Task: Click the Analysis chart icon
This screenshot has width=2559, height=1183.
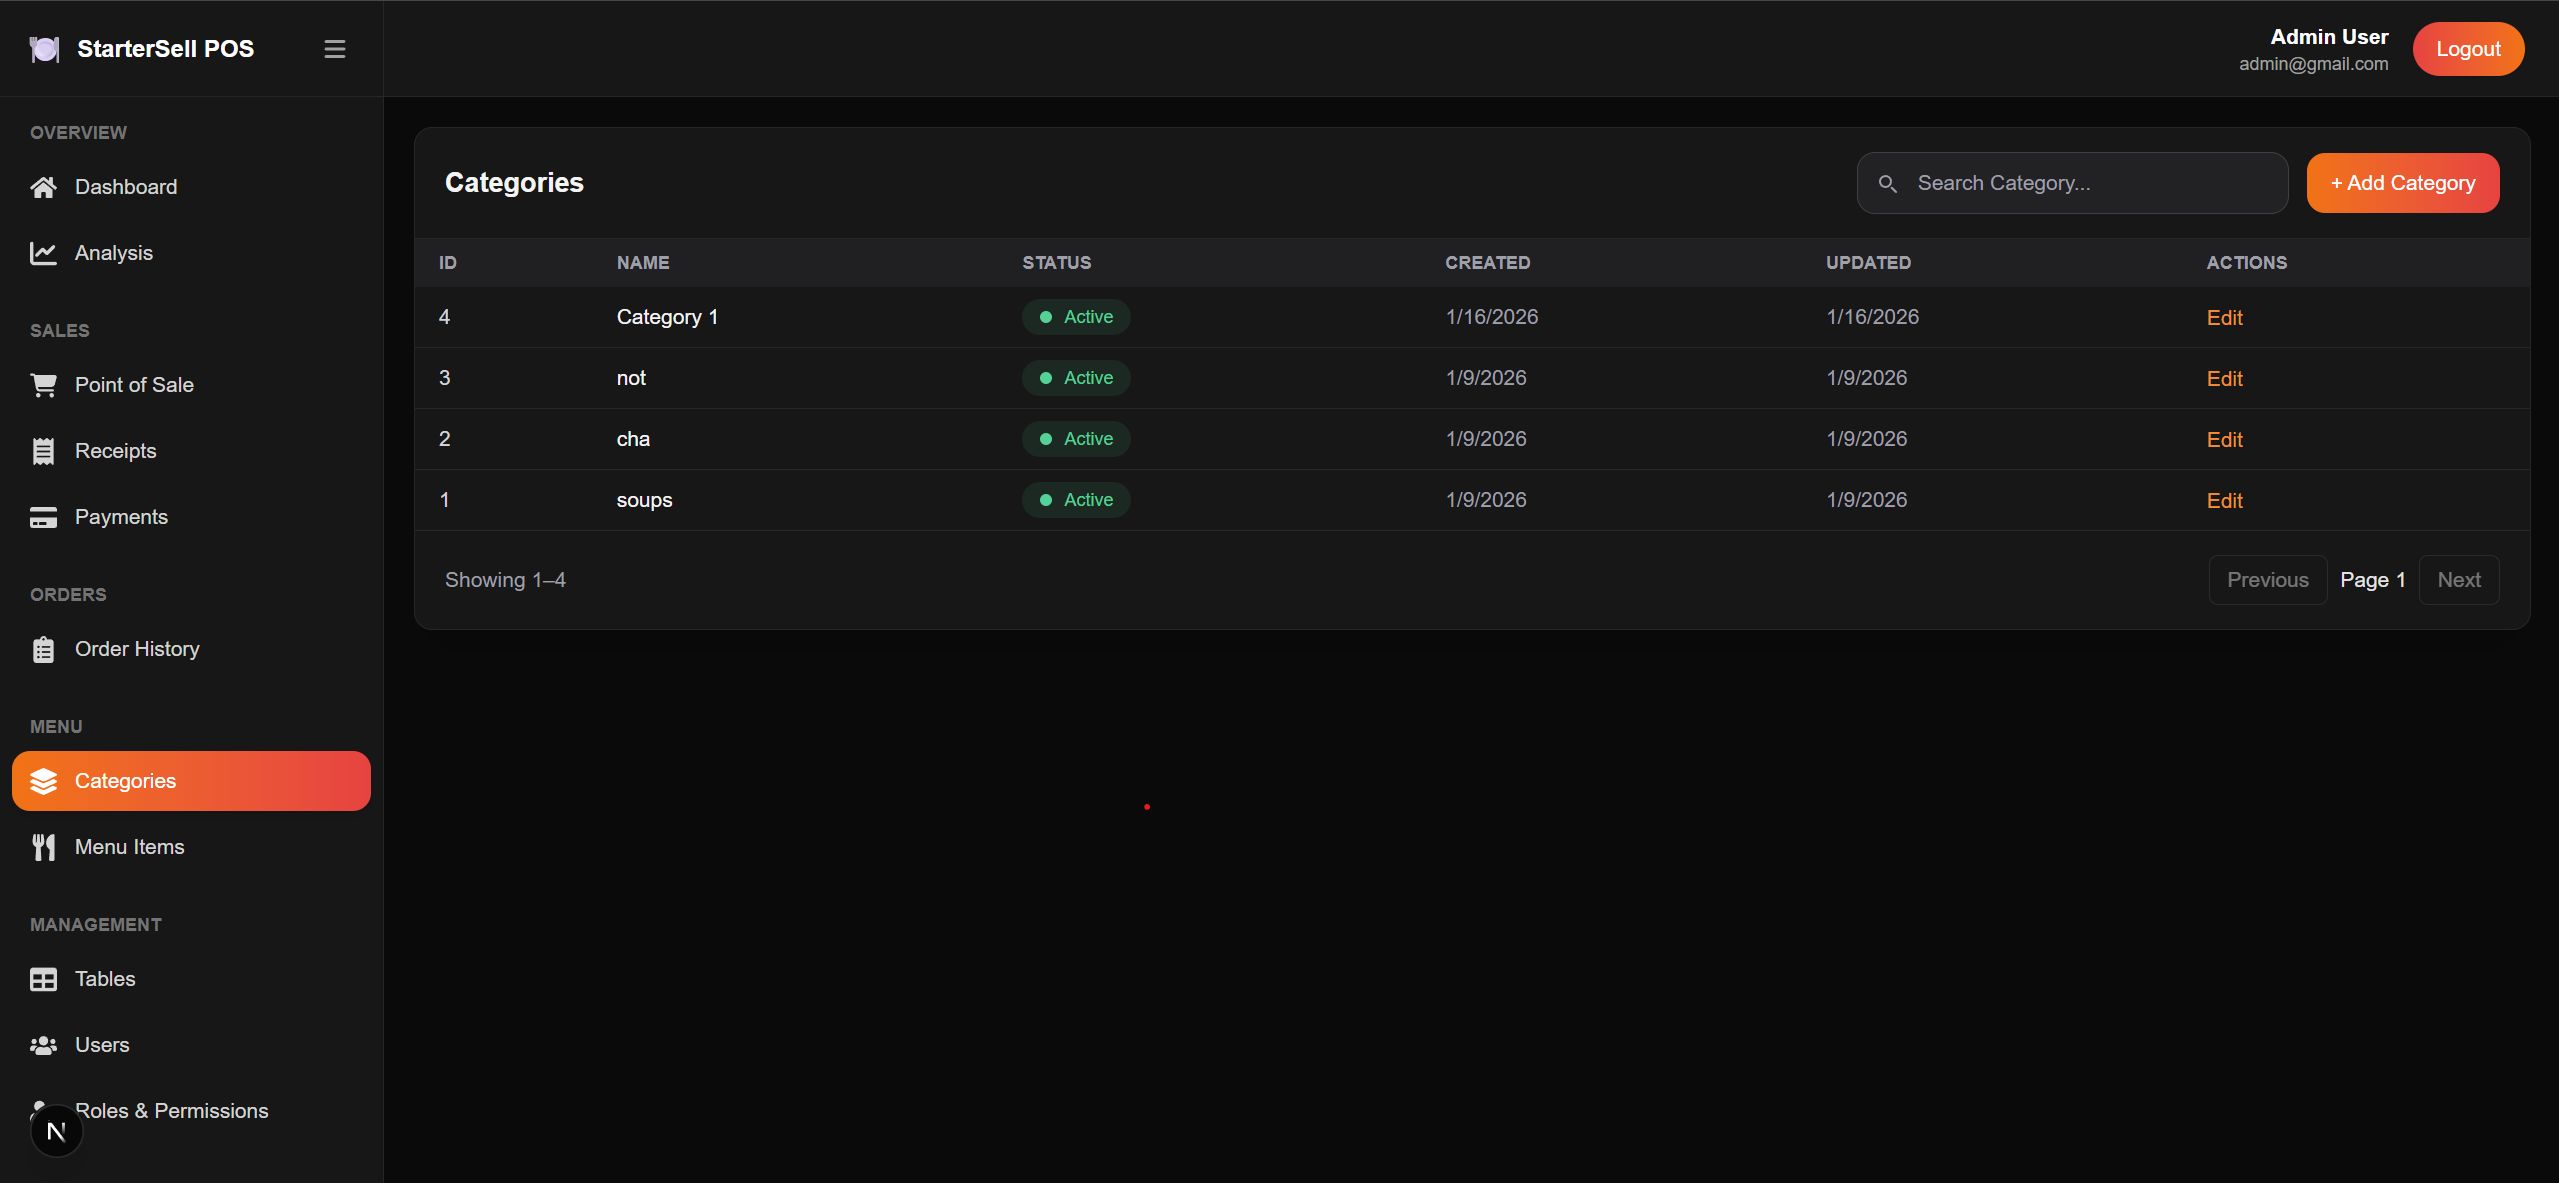Action: 43,253
